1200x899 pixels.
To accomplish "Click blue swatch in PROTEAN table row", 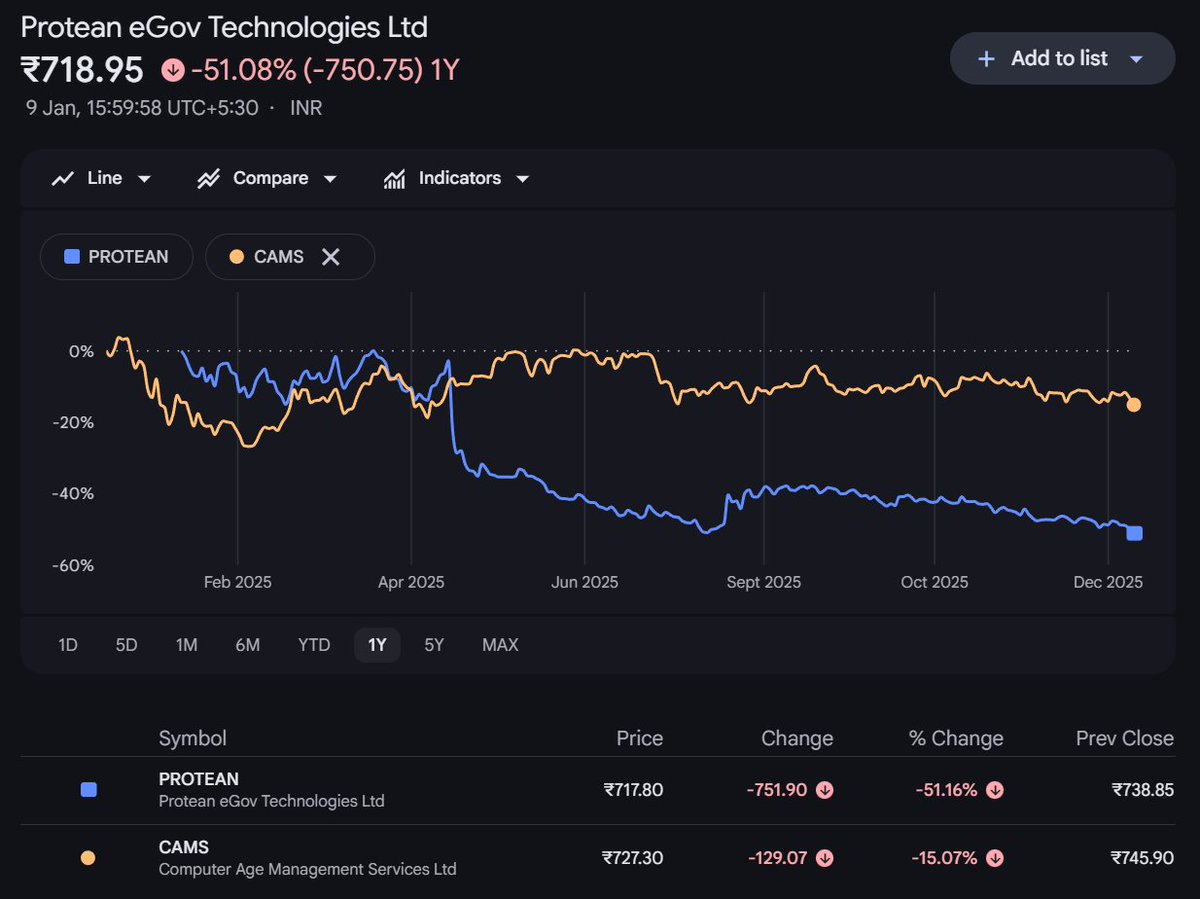I will pyautogui.click(x=88, y=790).
